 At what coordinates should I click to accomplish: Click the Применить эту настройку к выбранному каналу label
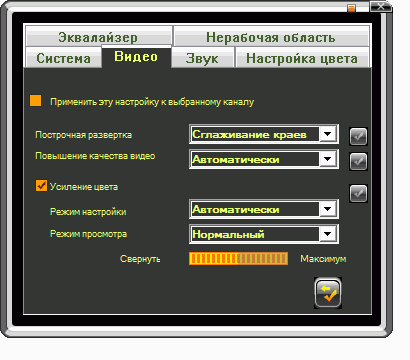click(152, 102)
